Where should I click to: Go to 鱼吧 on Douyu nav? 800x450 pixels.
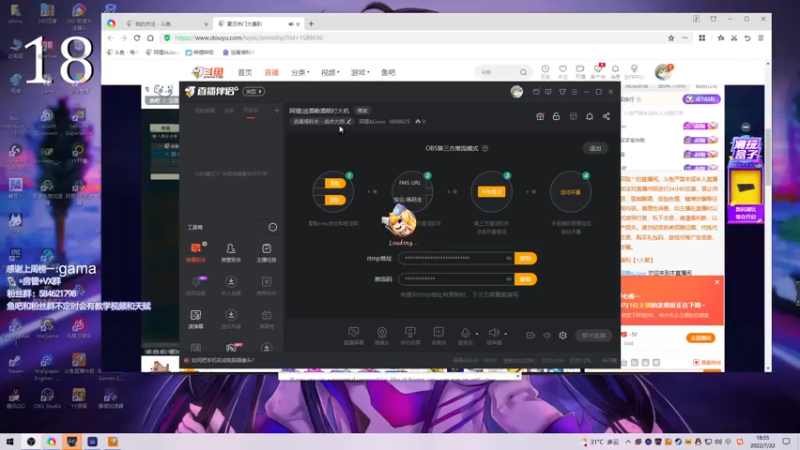(x=388, y=72)
